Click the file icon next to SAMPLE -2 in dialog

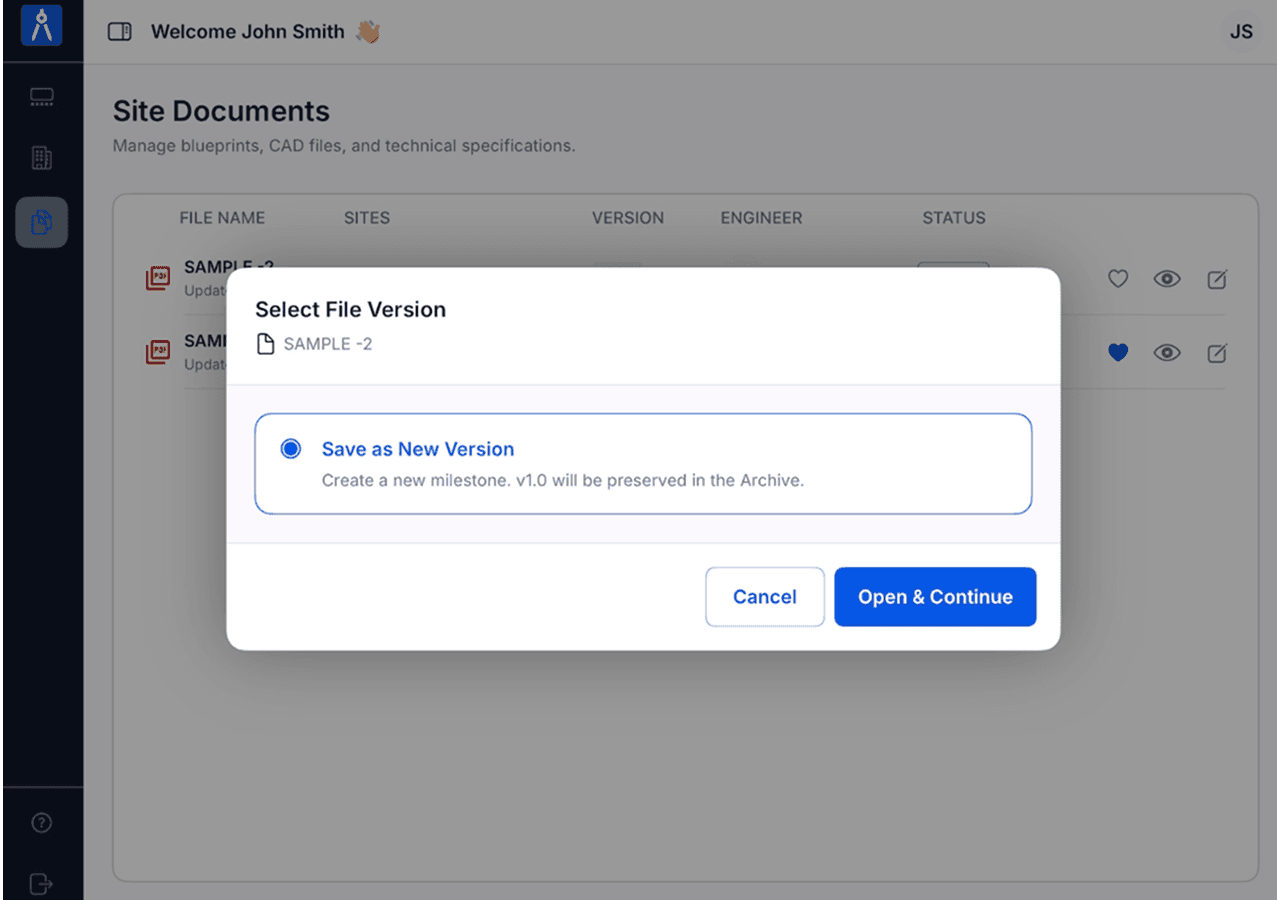coord(265,344)
